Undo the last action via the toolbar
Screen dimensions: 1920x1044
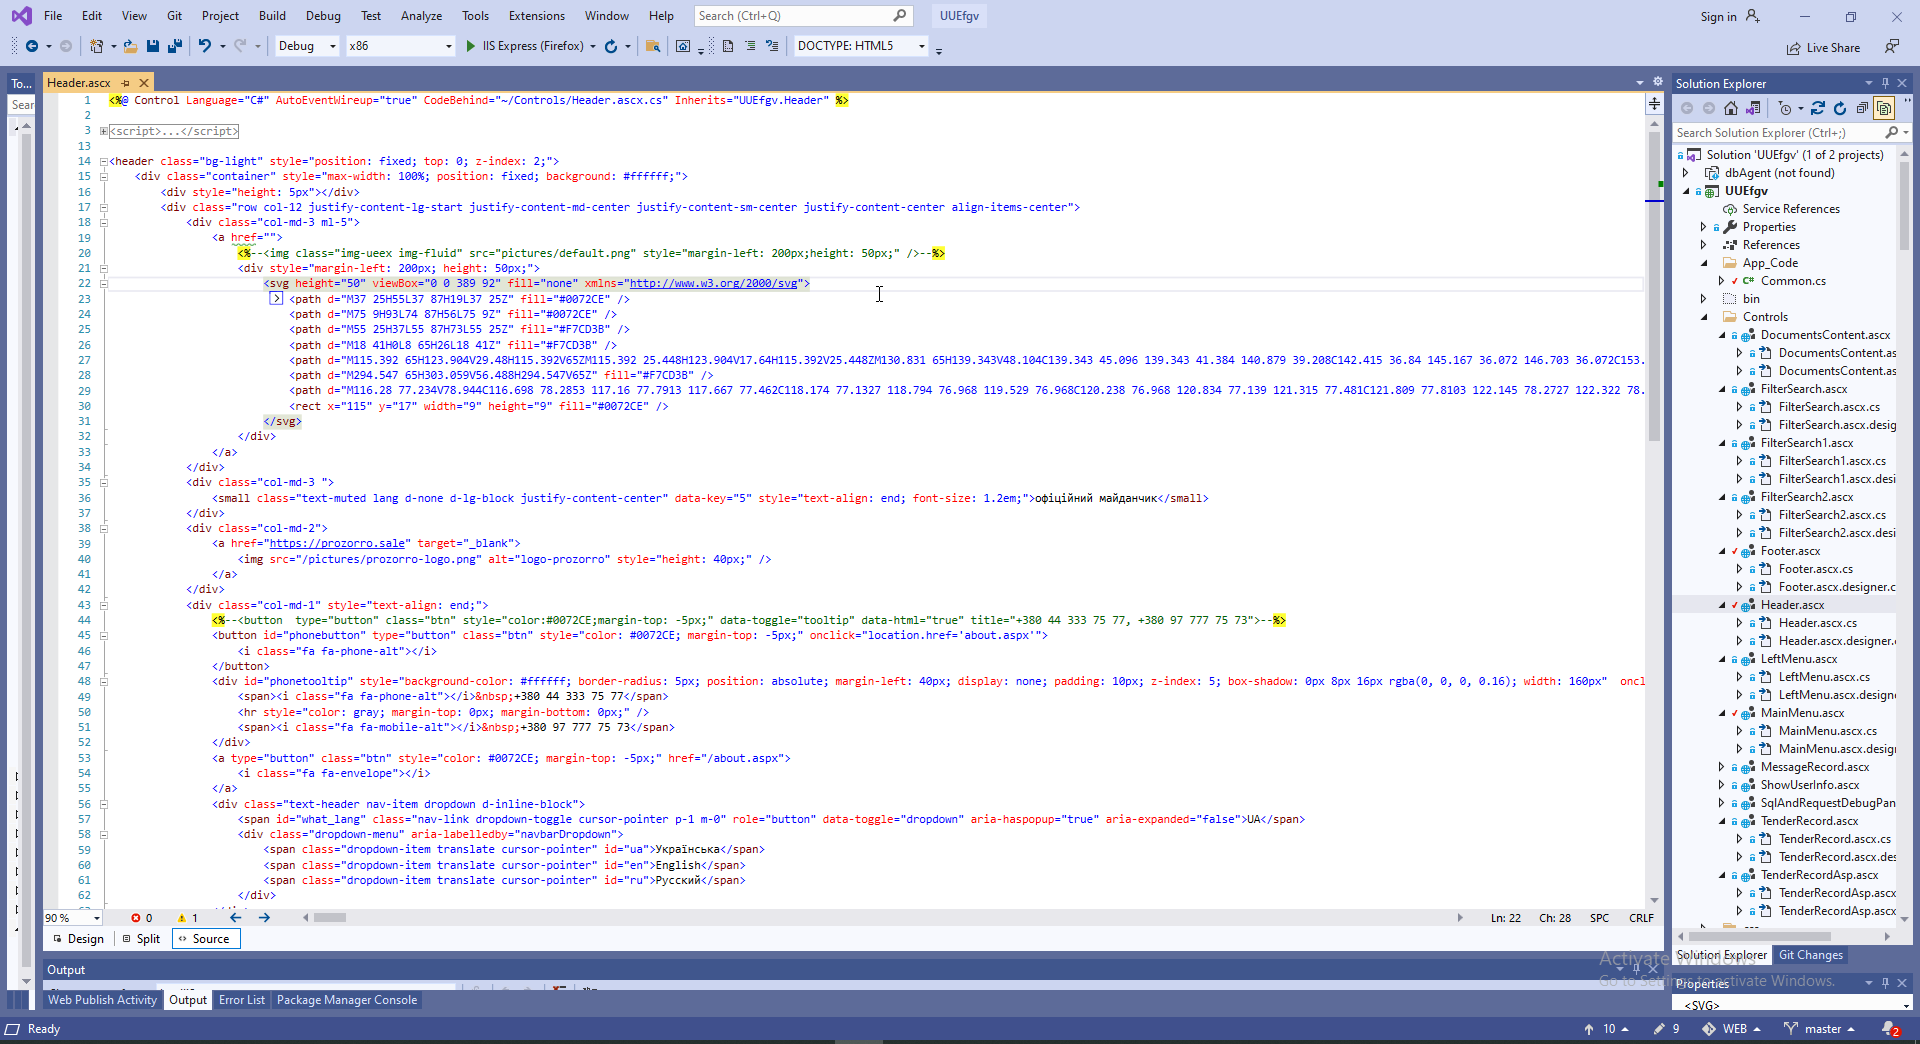pyautogui.click(x=205, y=46)
